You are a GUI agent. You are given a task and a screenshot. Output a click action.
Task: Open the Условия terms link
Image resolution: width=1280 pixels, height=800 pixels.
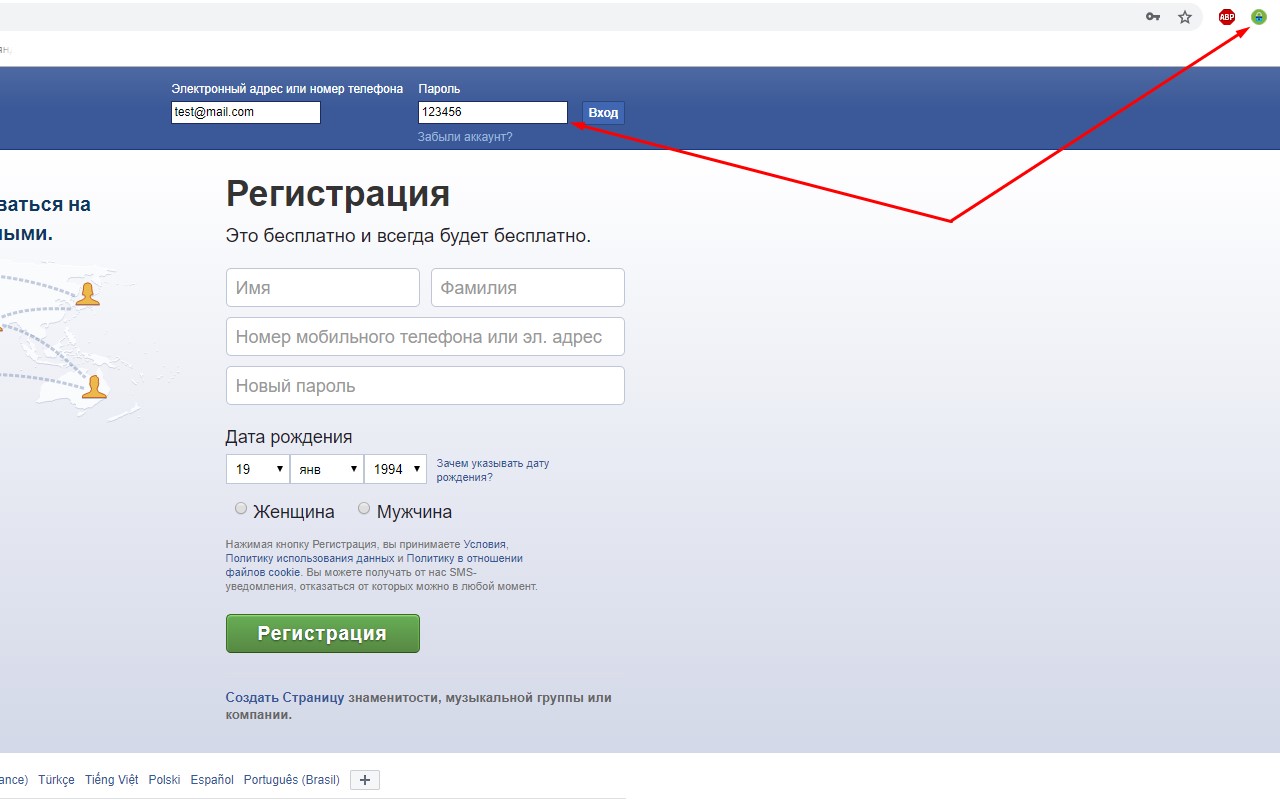[486, 544]
